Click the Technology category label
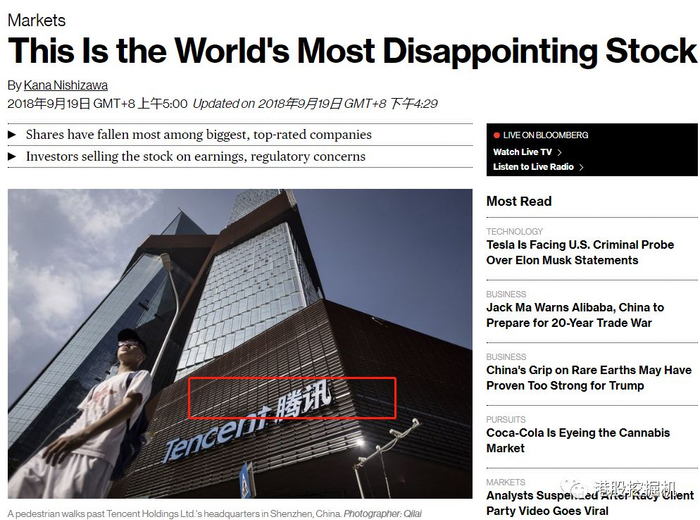Screen dimensions: 700x520 coord(515,231)
